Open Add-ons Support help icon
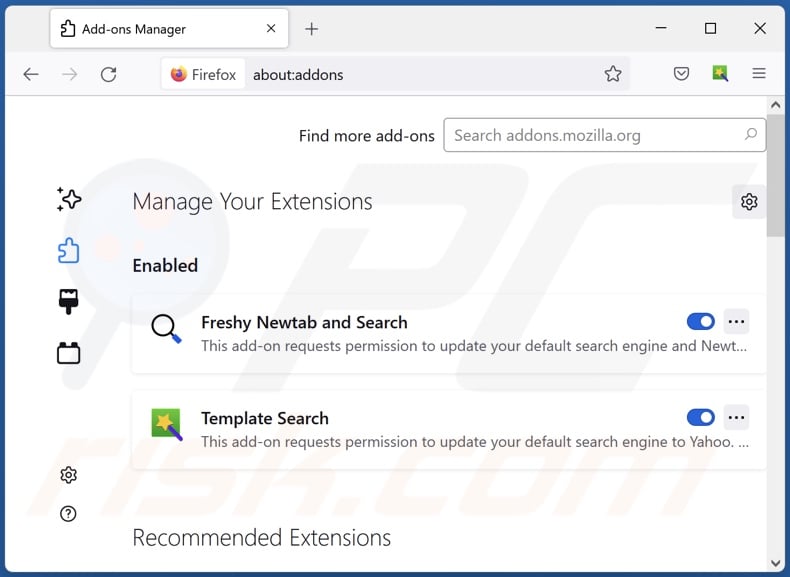The height and width of the screenshot is (577, 790). pos(69,514)
